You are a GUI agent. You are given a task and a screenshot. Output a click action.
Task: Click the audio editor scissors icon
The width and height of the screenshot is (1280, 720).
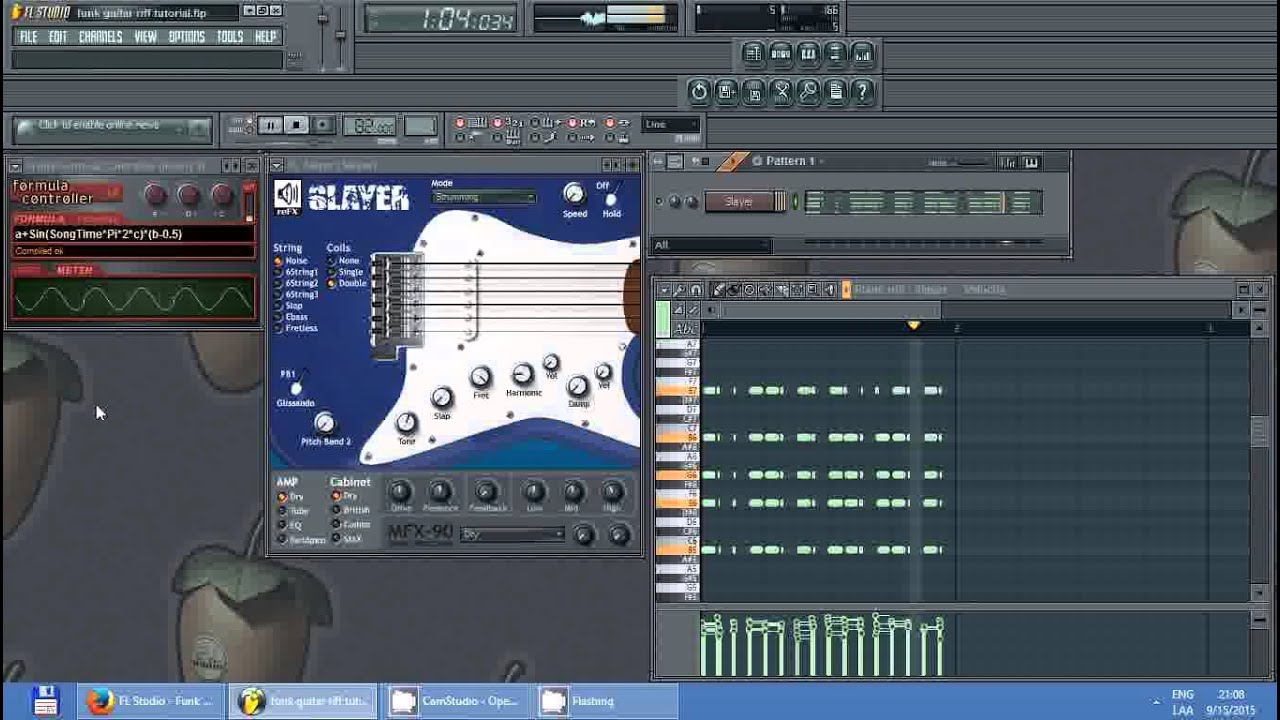[781, 92]
